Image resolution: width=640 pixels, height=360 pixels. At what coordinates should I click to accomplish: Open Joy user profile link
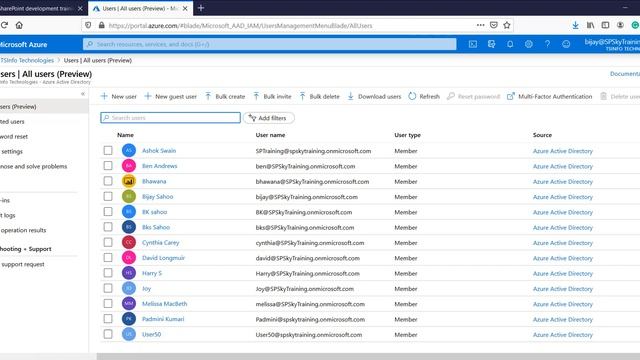[147, 289]
